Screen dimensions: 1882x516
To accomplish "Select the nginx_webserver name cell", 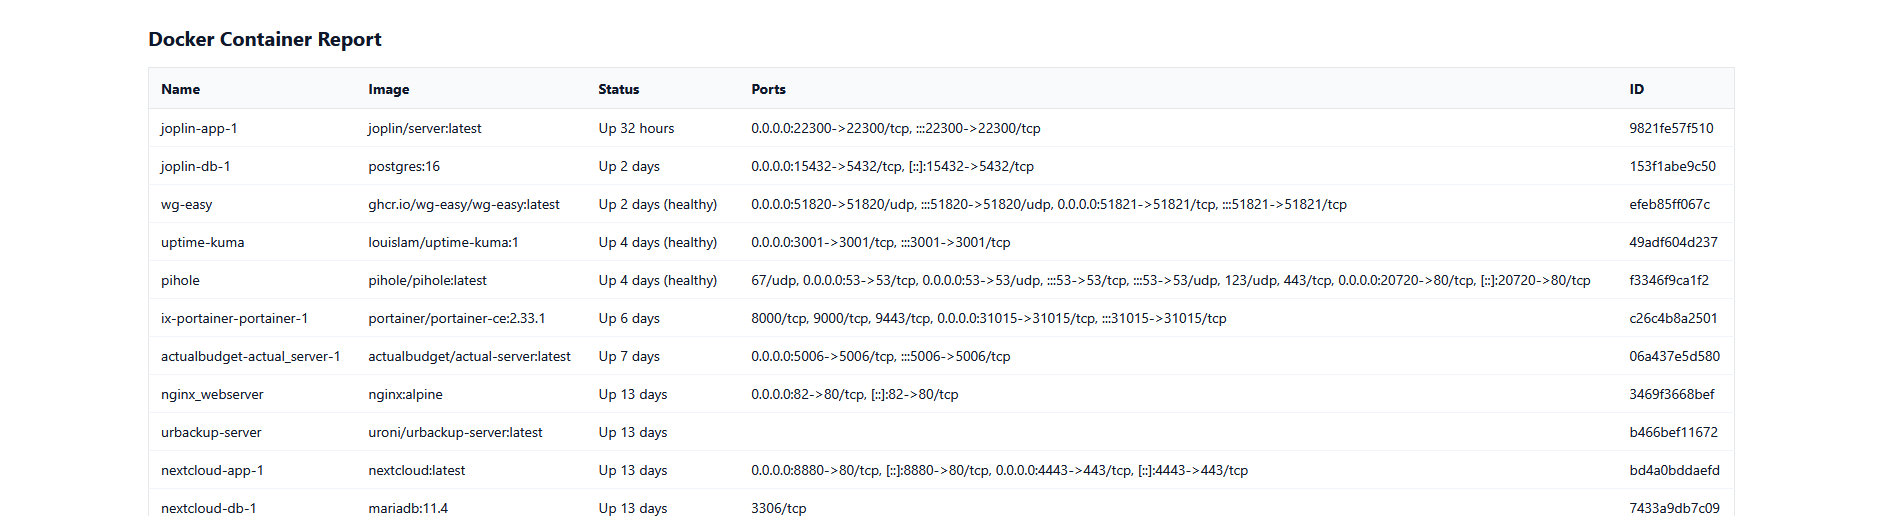I will pyautogui.click(x=213, y=394).
